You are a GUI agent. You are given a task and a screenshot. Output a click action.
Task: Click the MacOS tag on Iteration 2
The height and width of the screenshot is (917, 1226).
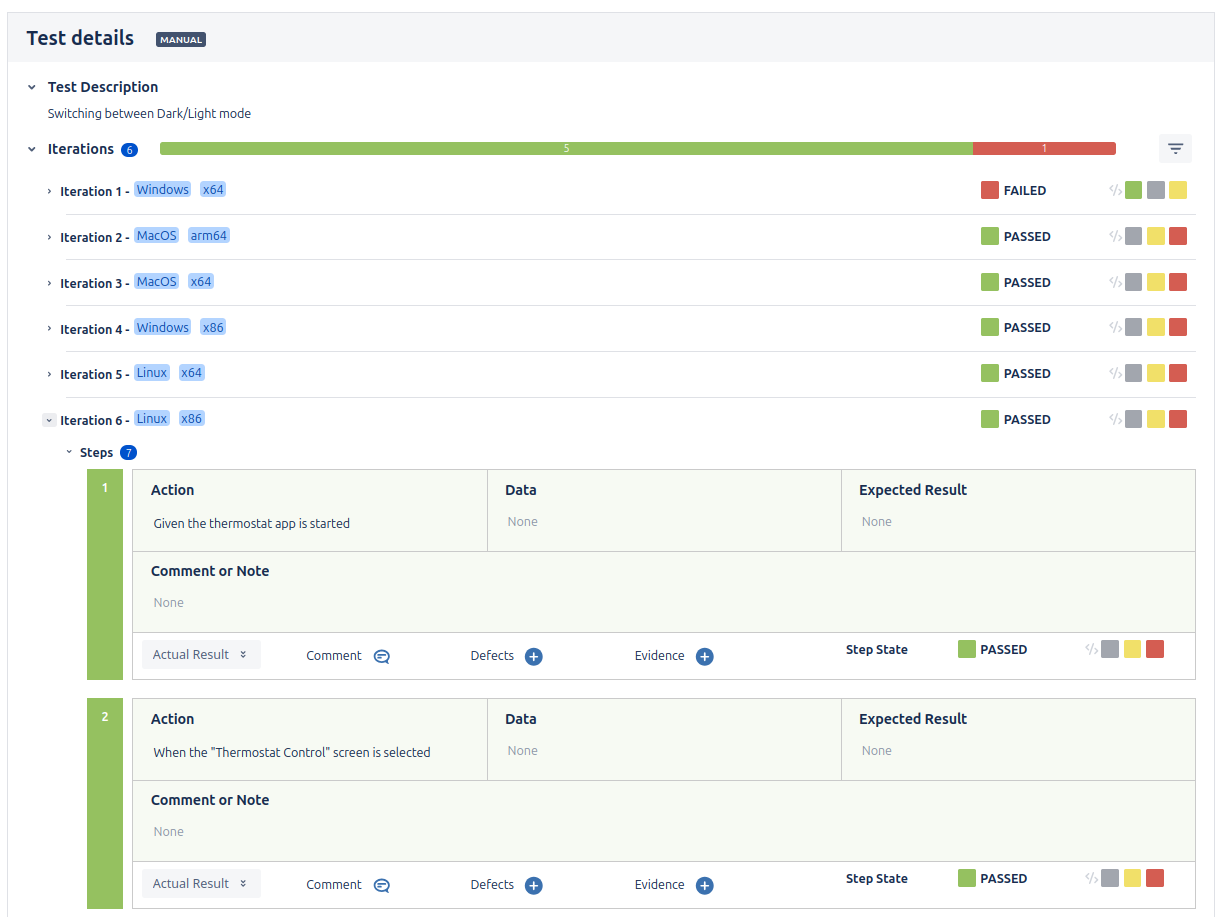(x=156, y=236)
